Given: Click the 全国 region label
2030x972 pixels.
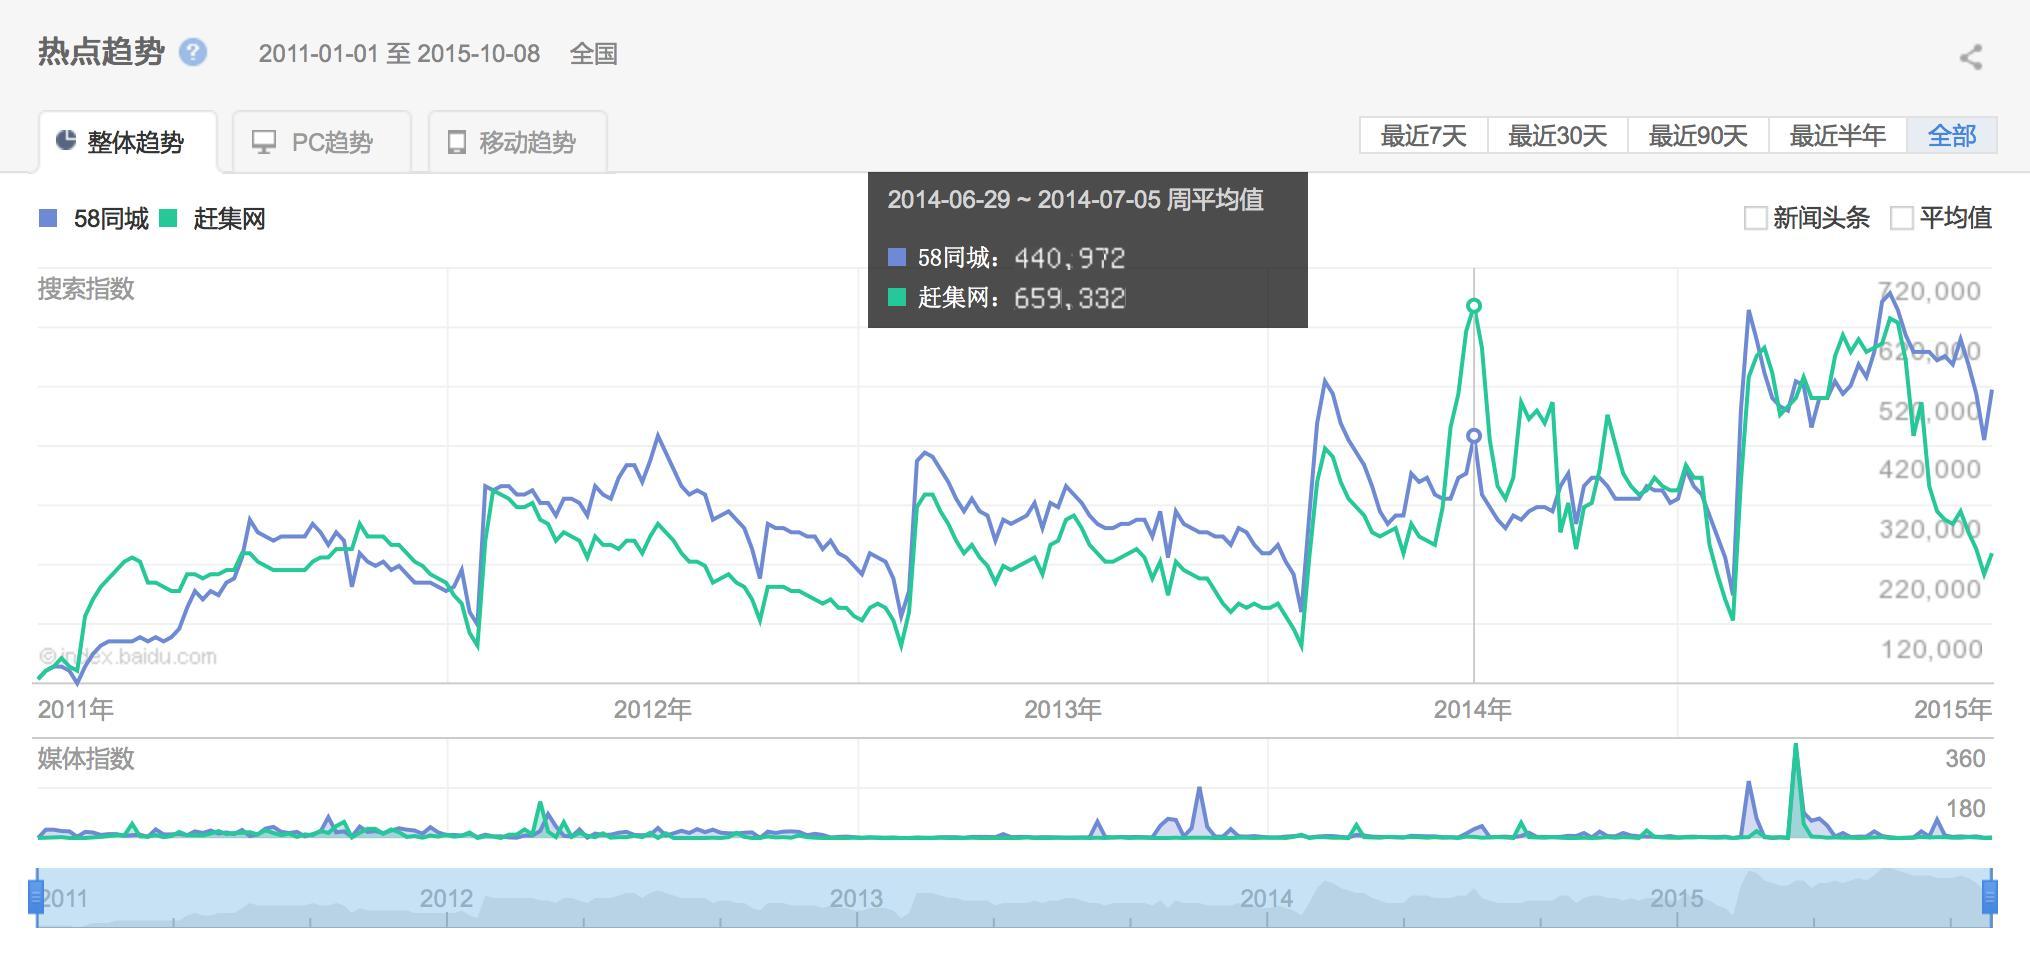Looking at the screenshot, I should pyautogui.click(x=593, y=54).
